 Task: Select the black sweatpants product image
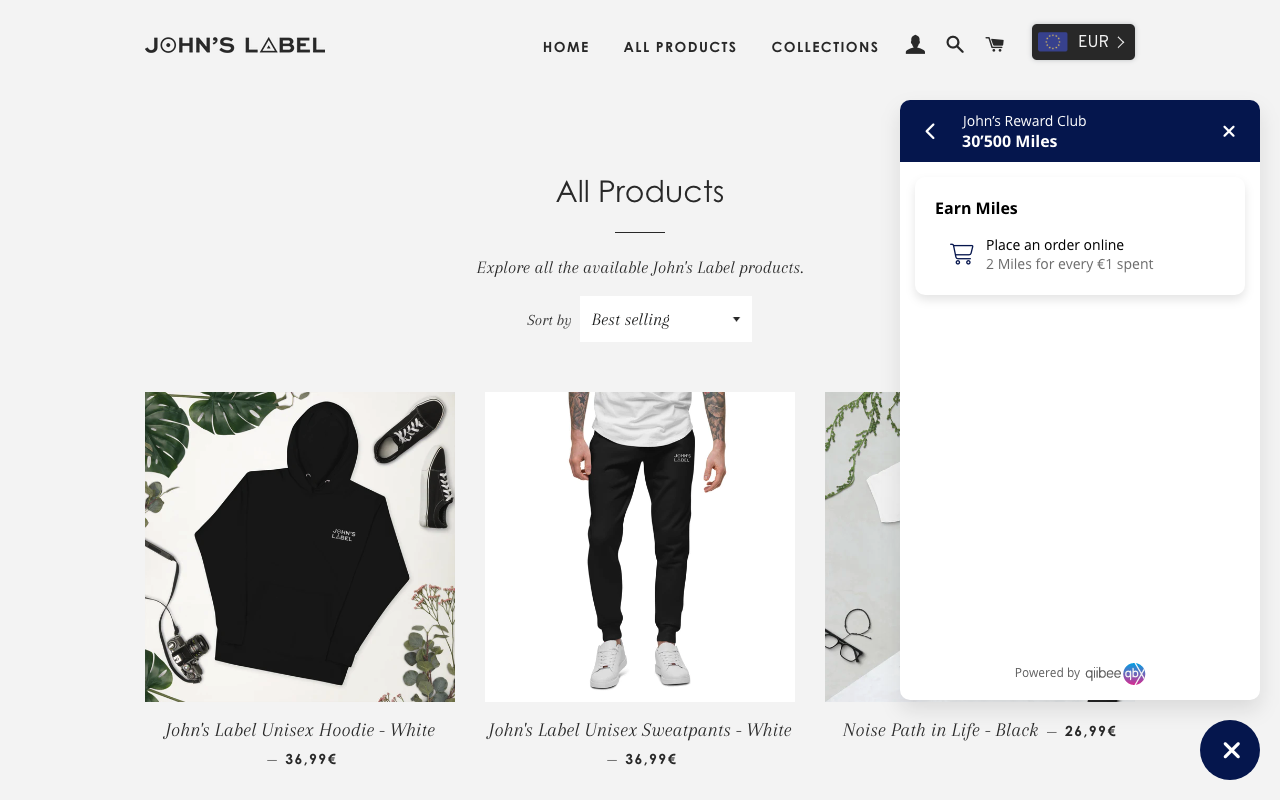tap(640, 547)
